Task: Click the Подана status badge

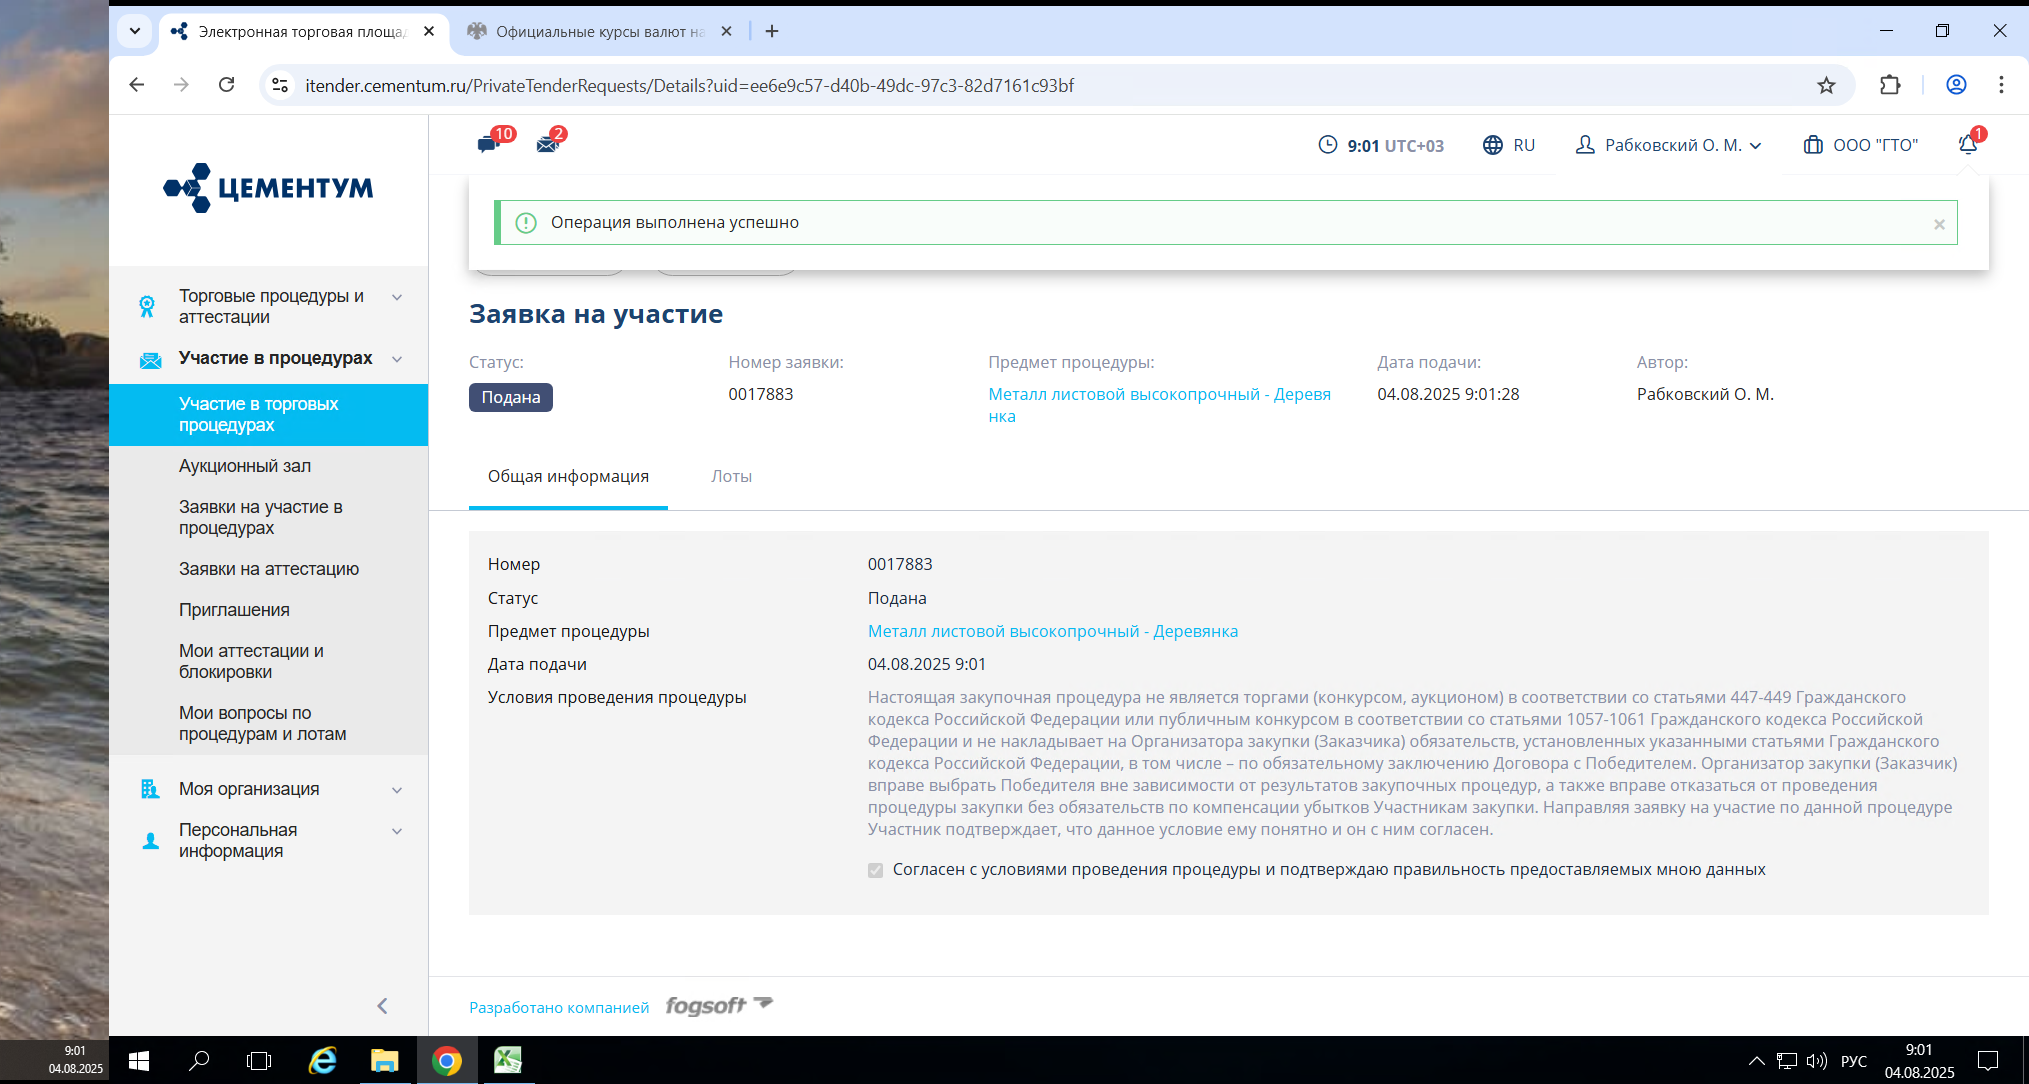Action: (x=511, y=397)
